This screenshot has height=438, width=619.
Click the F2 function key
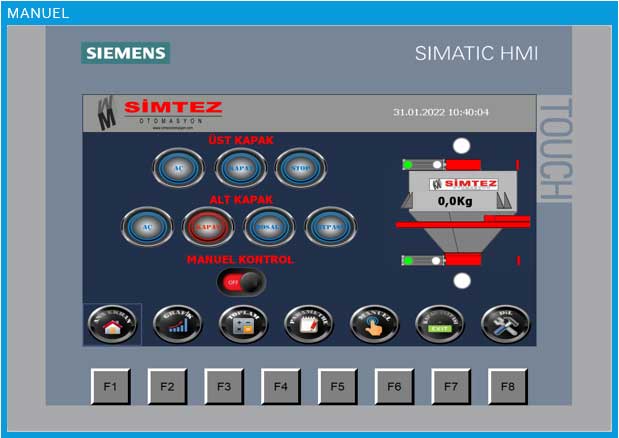coord(167,387)
